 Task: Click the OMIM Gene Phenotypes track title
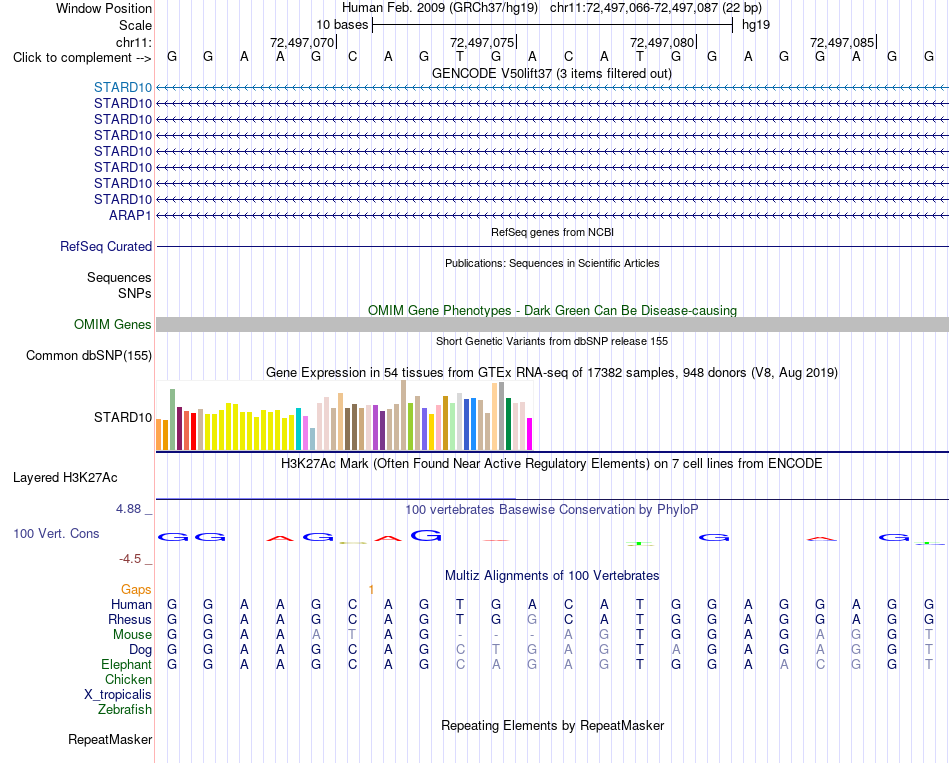tap(553, 310)
